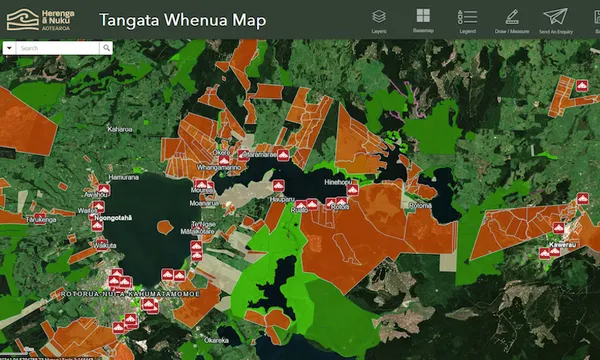The image size is (600, 360).
Task: Click the marae marker in the far northeast
Action: (582, 86)
